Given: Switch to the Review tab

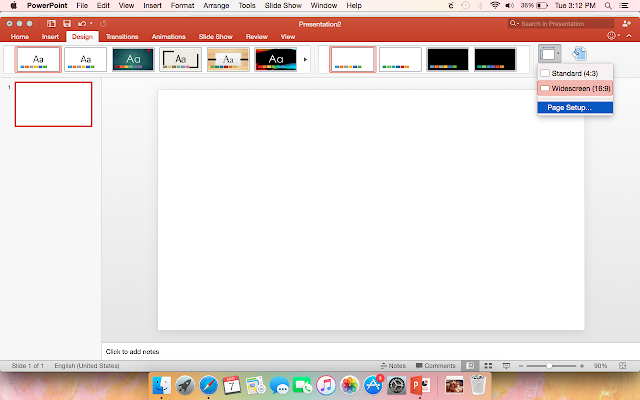Looking at the screenshot, I should (x=257, y=37).
